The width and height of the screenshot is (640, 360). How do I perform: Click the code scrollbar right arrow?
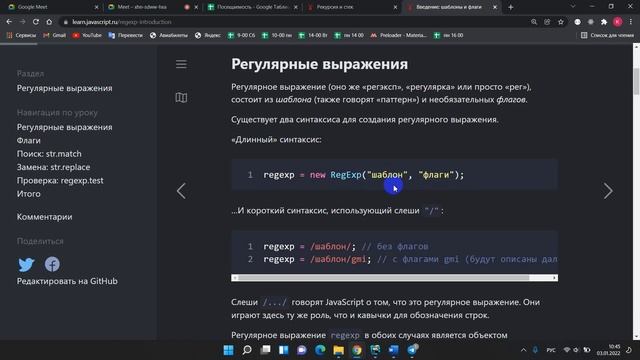point(555,278)
